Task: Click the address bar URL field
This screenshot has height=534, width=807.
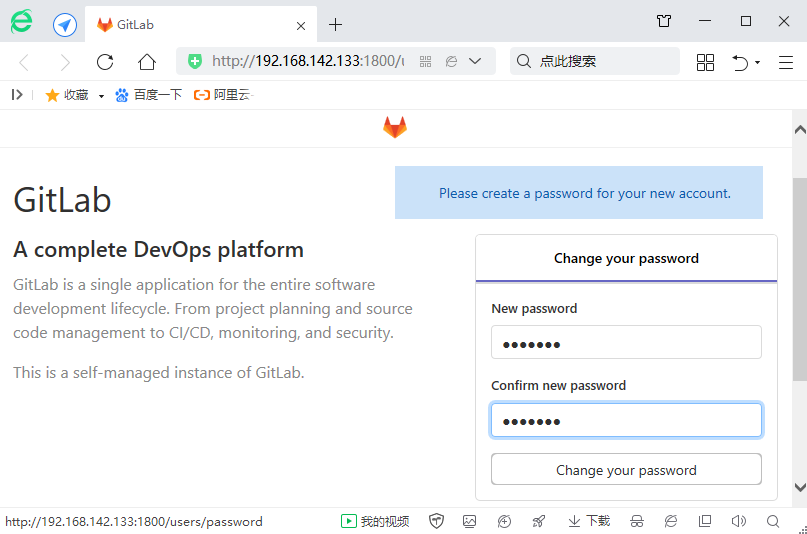Action: 308,61
